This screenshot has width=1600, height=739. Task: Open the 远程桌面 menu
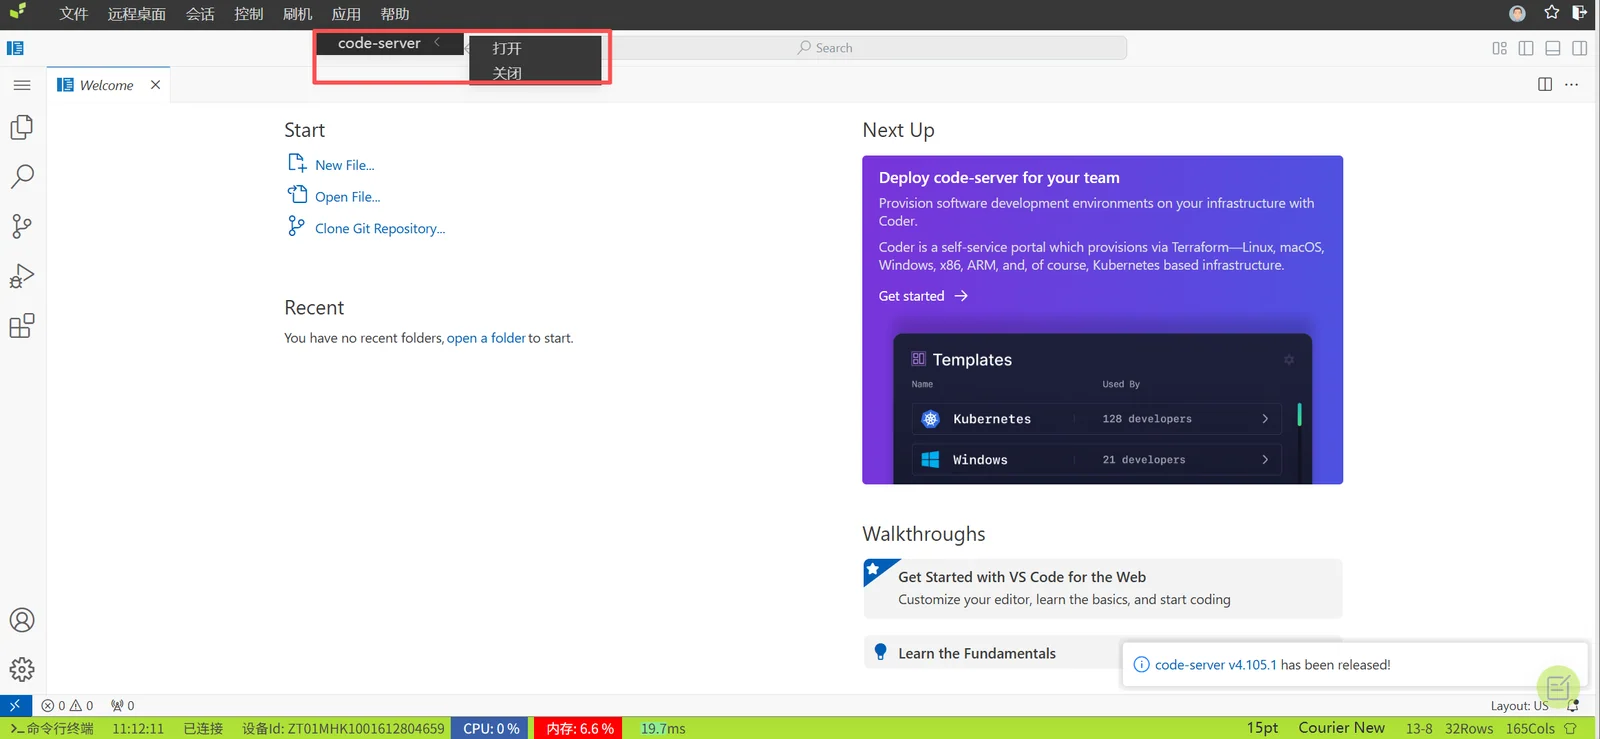point(137,14)
